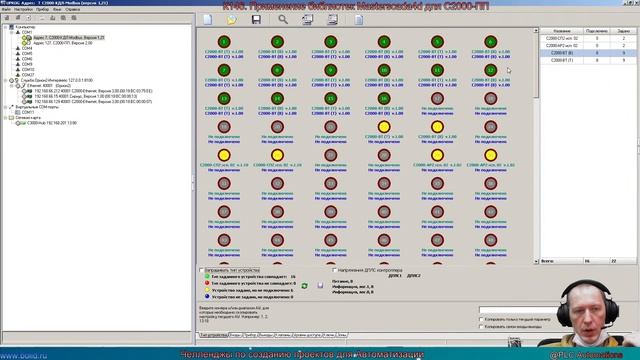Select the COM27 port in tree
This screenshot has width=640, height=360.
click(x=28, y=75)
